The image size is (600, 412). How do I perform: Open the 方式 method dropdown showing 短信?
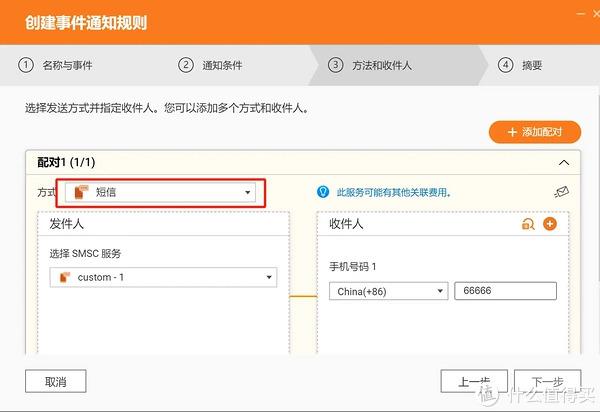click(161, 192)
